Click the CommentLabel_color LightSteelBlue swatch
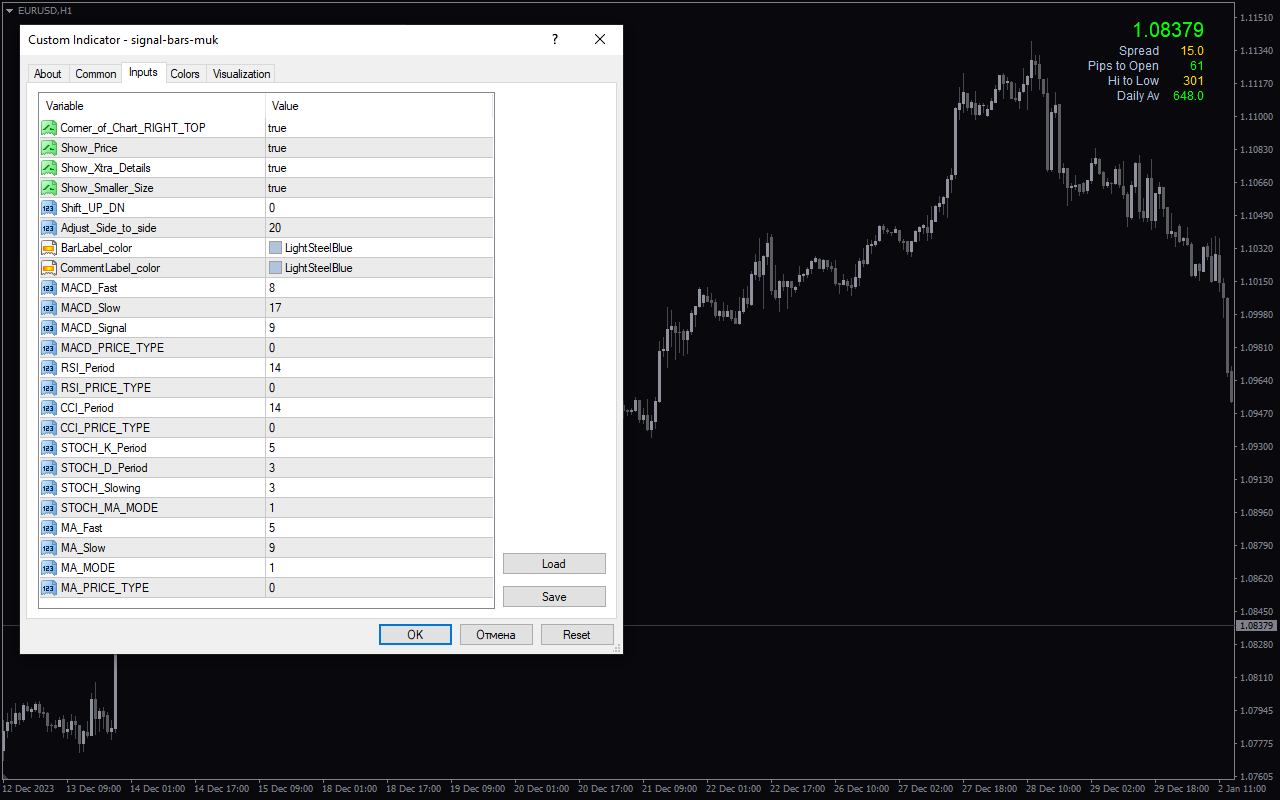 [275, 268]
